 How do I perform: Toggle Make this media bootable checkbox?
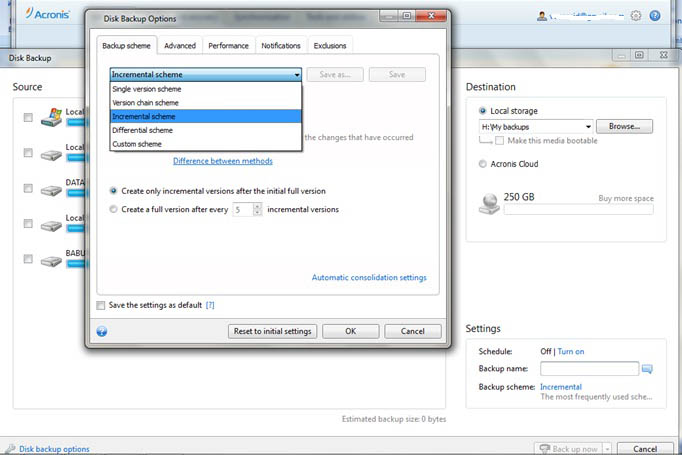pos(500,141)
